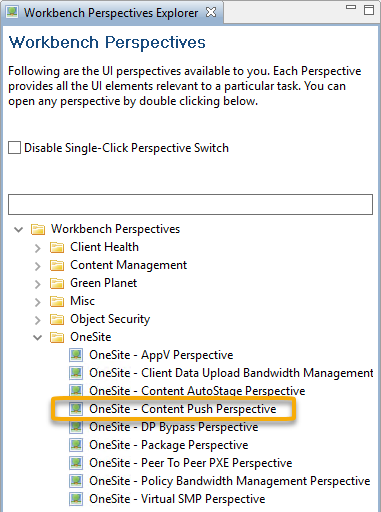This screenshot has height=512, width=381.
Task: Close the Workbench Perspectives Explorer tab
Action: coord(211,12)
